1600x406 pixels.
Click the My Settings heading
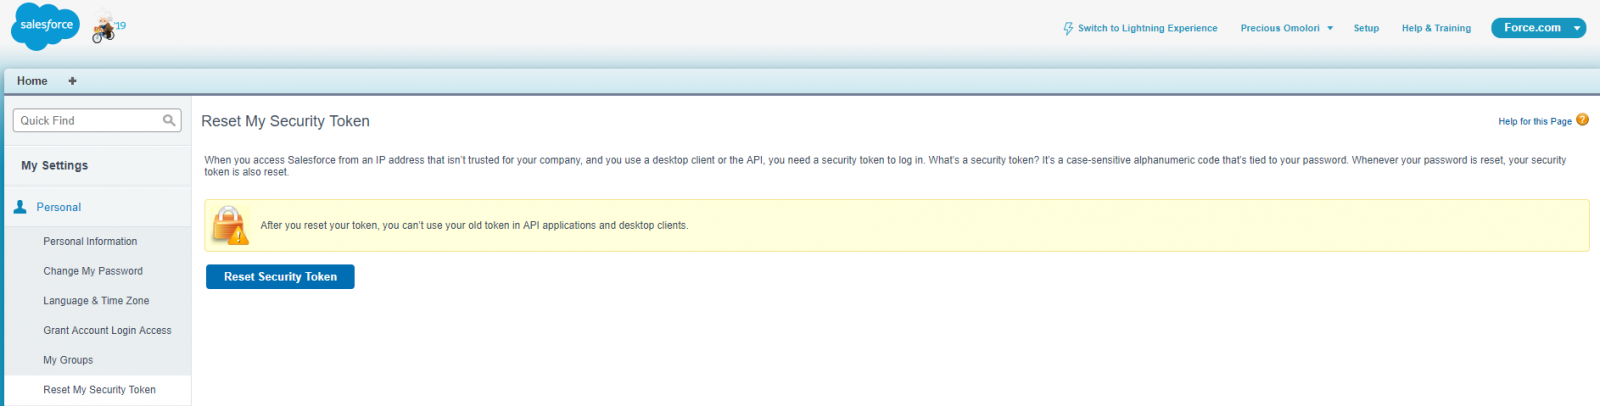coord(55,166)
